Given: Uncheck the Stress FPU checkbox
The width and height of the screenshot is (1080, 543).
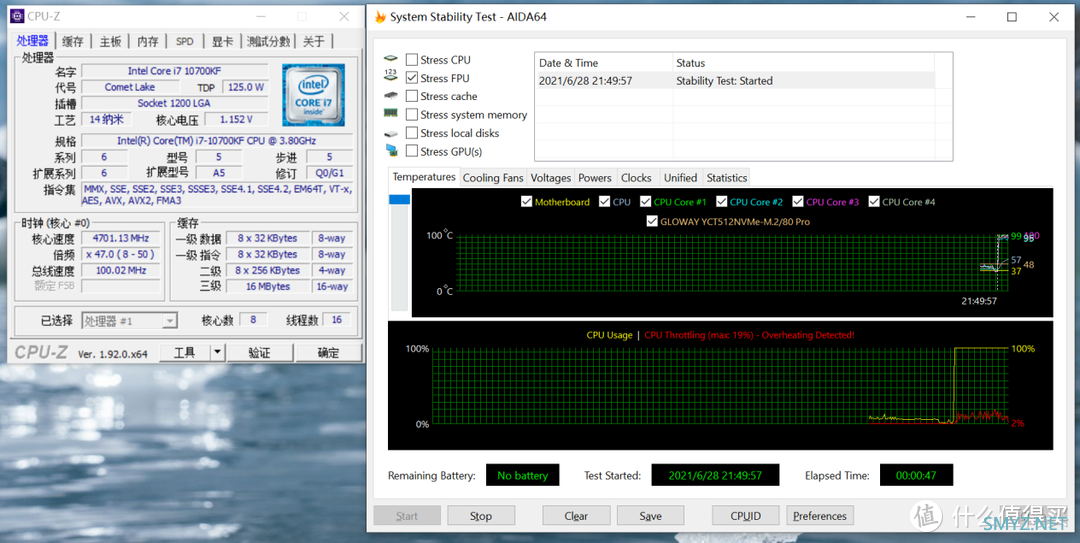Looking at the screenshot, I should coord(411,78).
